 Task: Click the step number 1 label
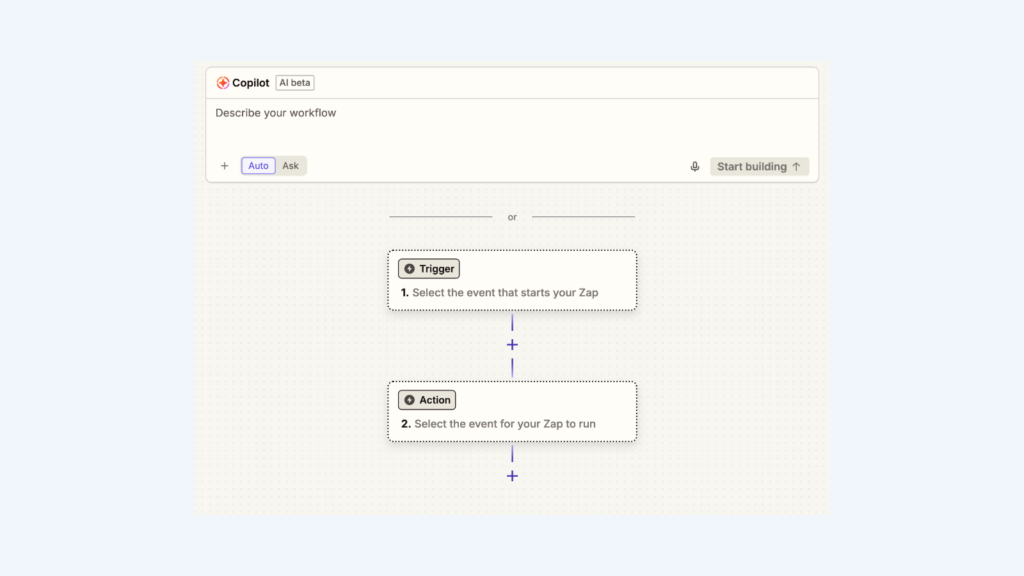(405, 293)
